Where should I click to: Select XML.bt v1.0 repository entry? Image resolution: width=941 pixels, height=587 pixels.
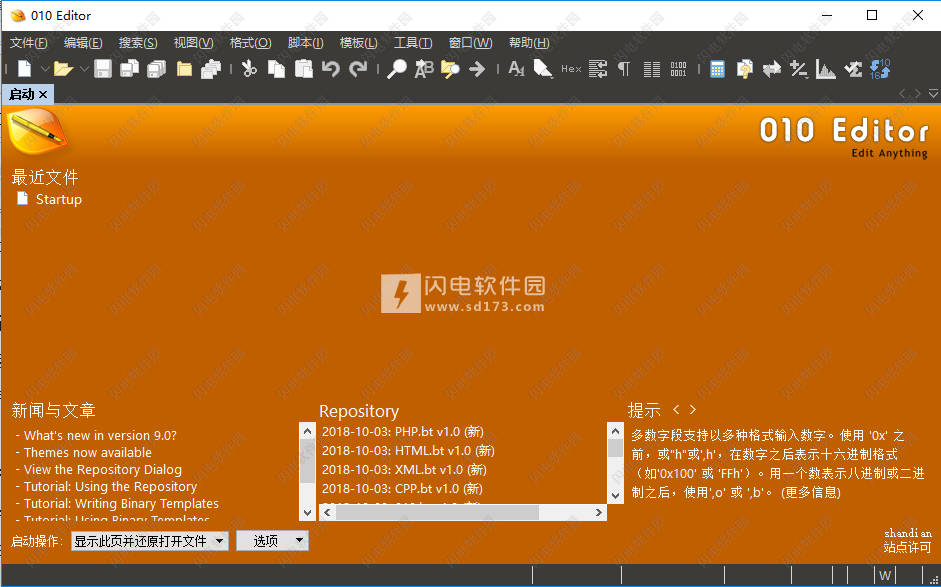tap(404, 470)
